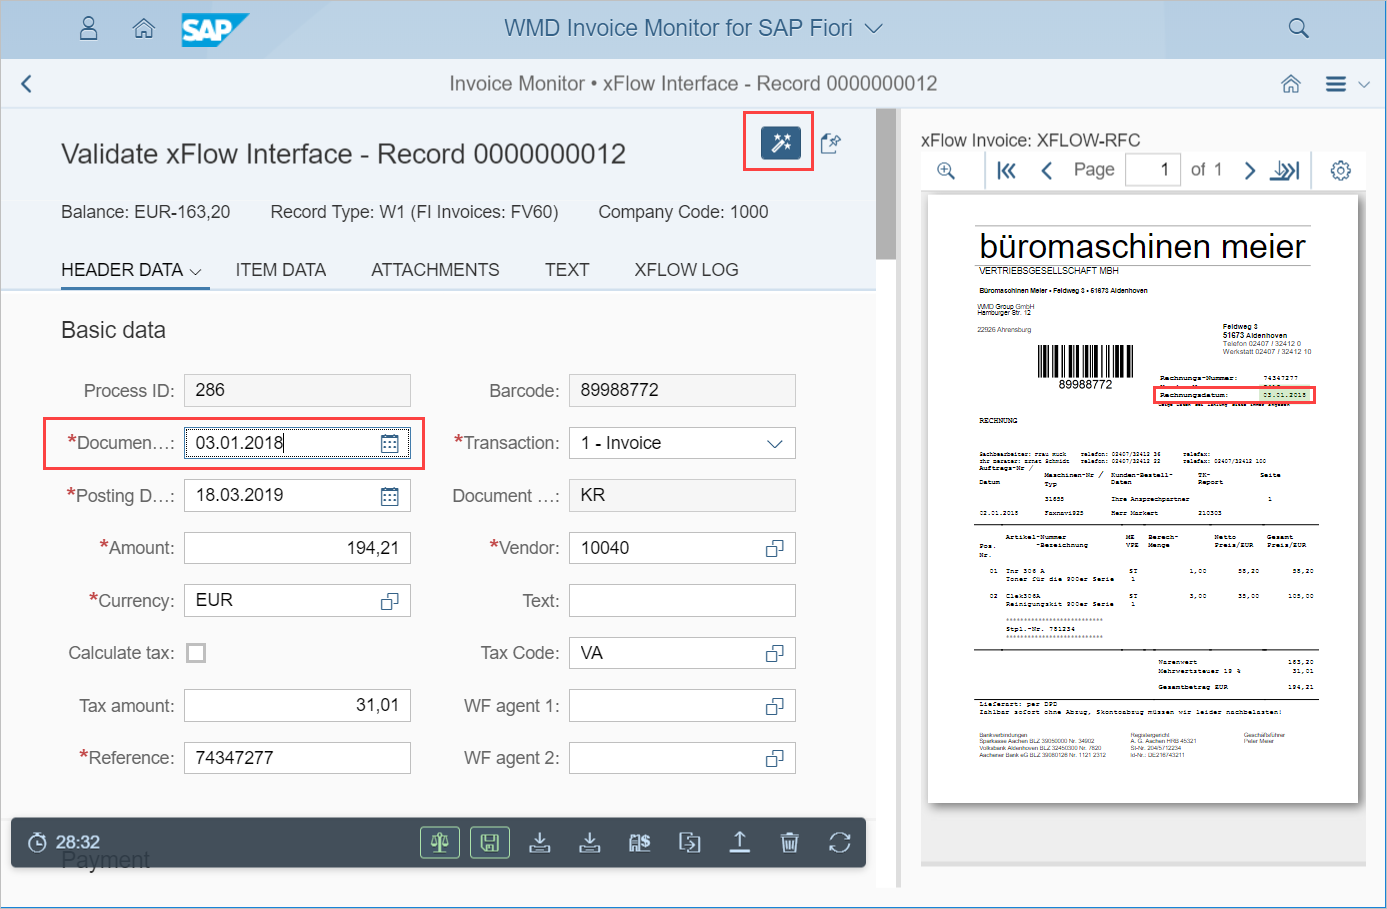Open the ATTACHMENTS tab
The width and height of the screenshot is (1387, 909).
pyautogui.click(x=435, y=270)
